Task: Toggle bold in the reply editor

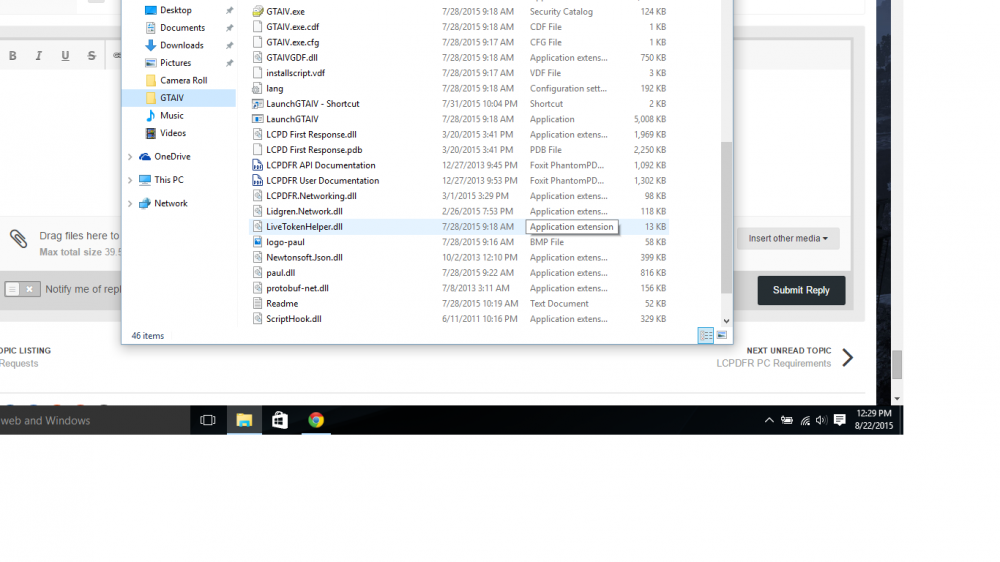Action: 13,56
